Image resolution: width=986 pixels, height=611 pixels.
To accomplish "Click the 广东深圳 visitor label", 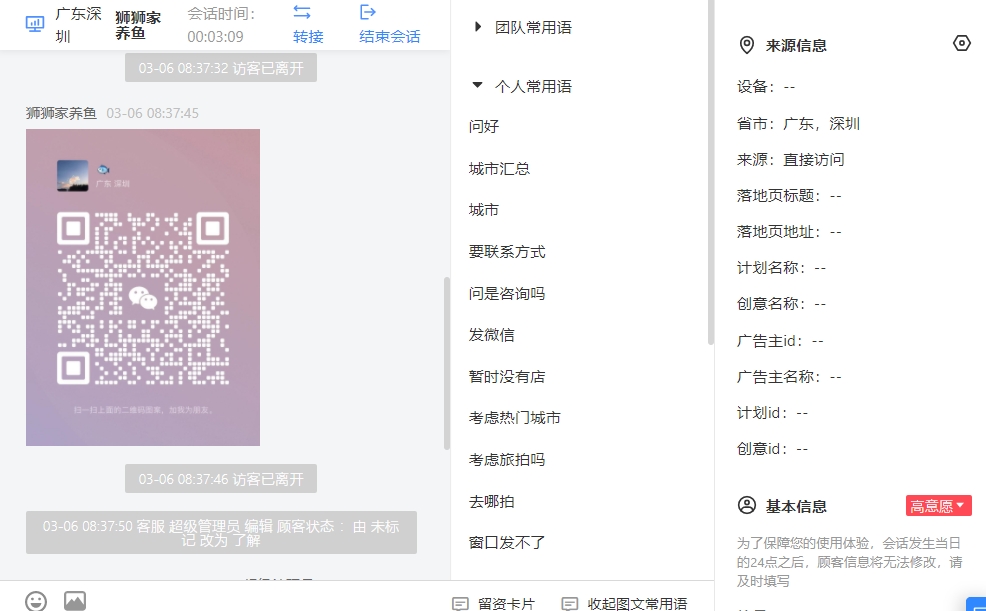I will click(79, 25).
